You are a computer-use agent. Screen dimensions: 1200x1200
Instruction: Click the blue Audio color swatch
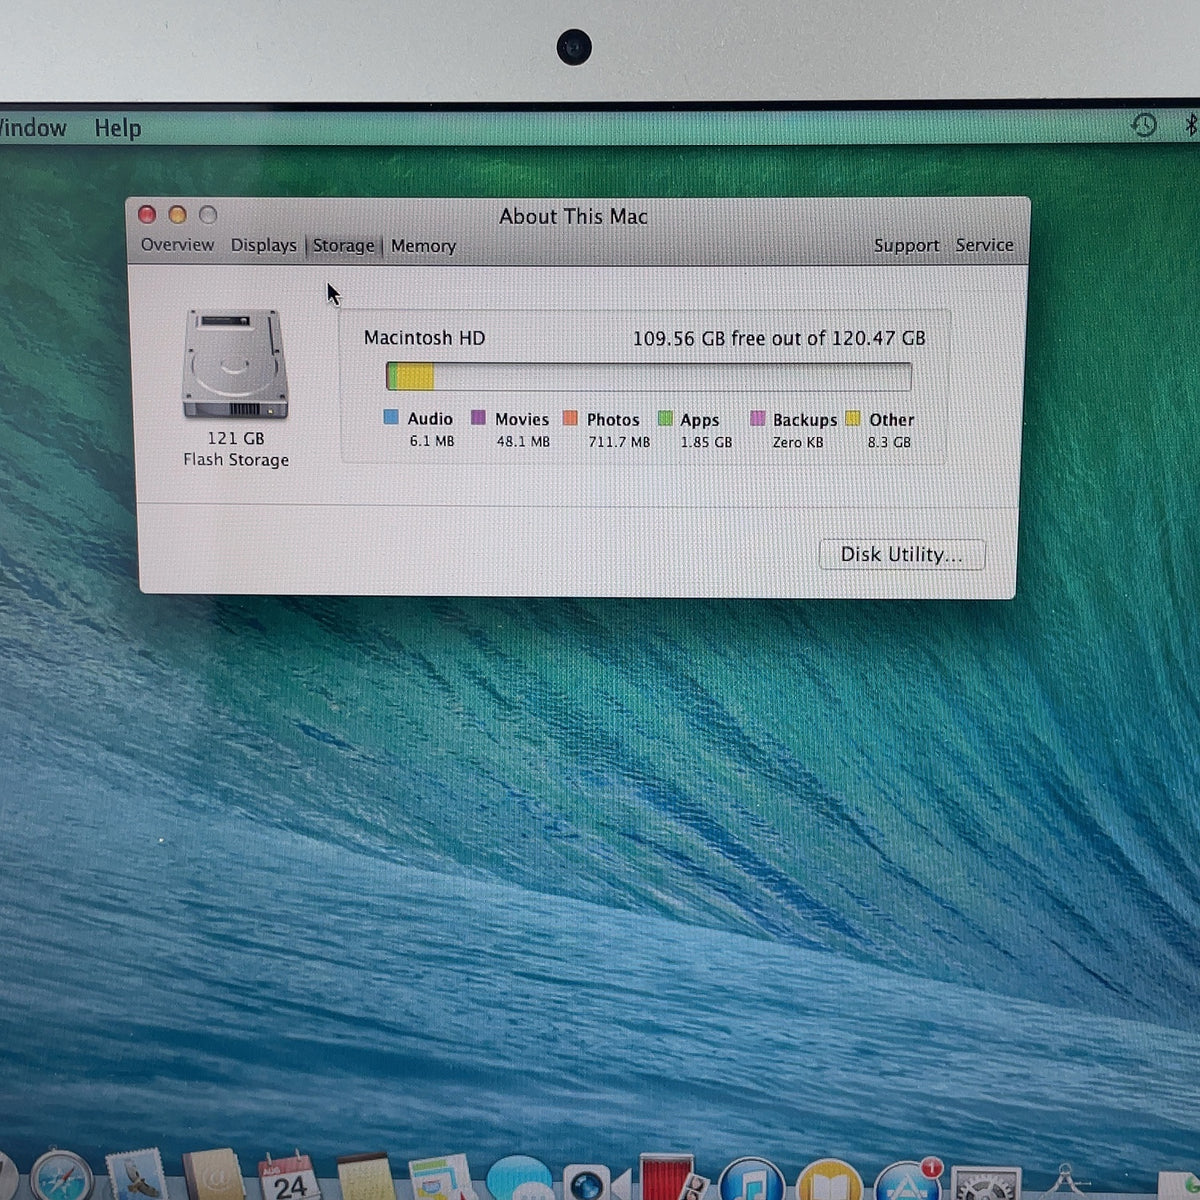(x=391, y=417)
